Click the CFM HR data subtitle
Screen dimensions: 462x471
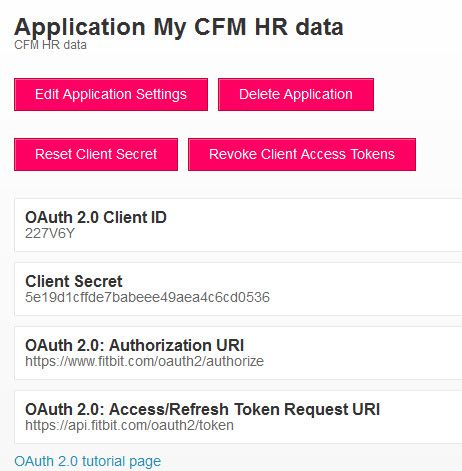(x=50, y=45)
